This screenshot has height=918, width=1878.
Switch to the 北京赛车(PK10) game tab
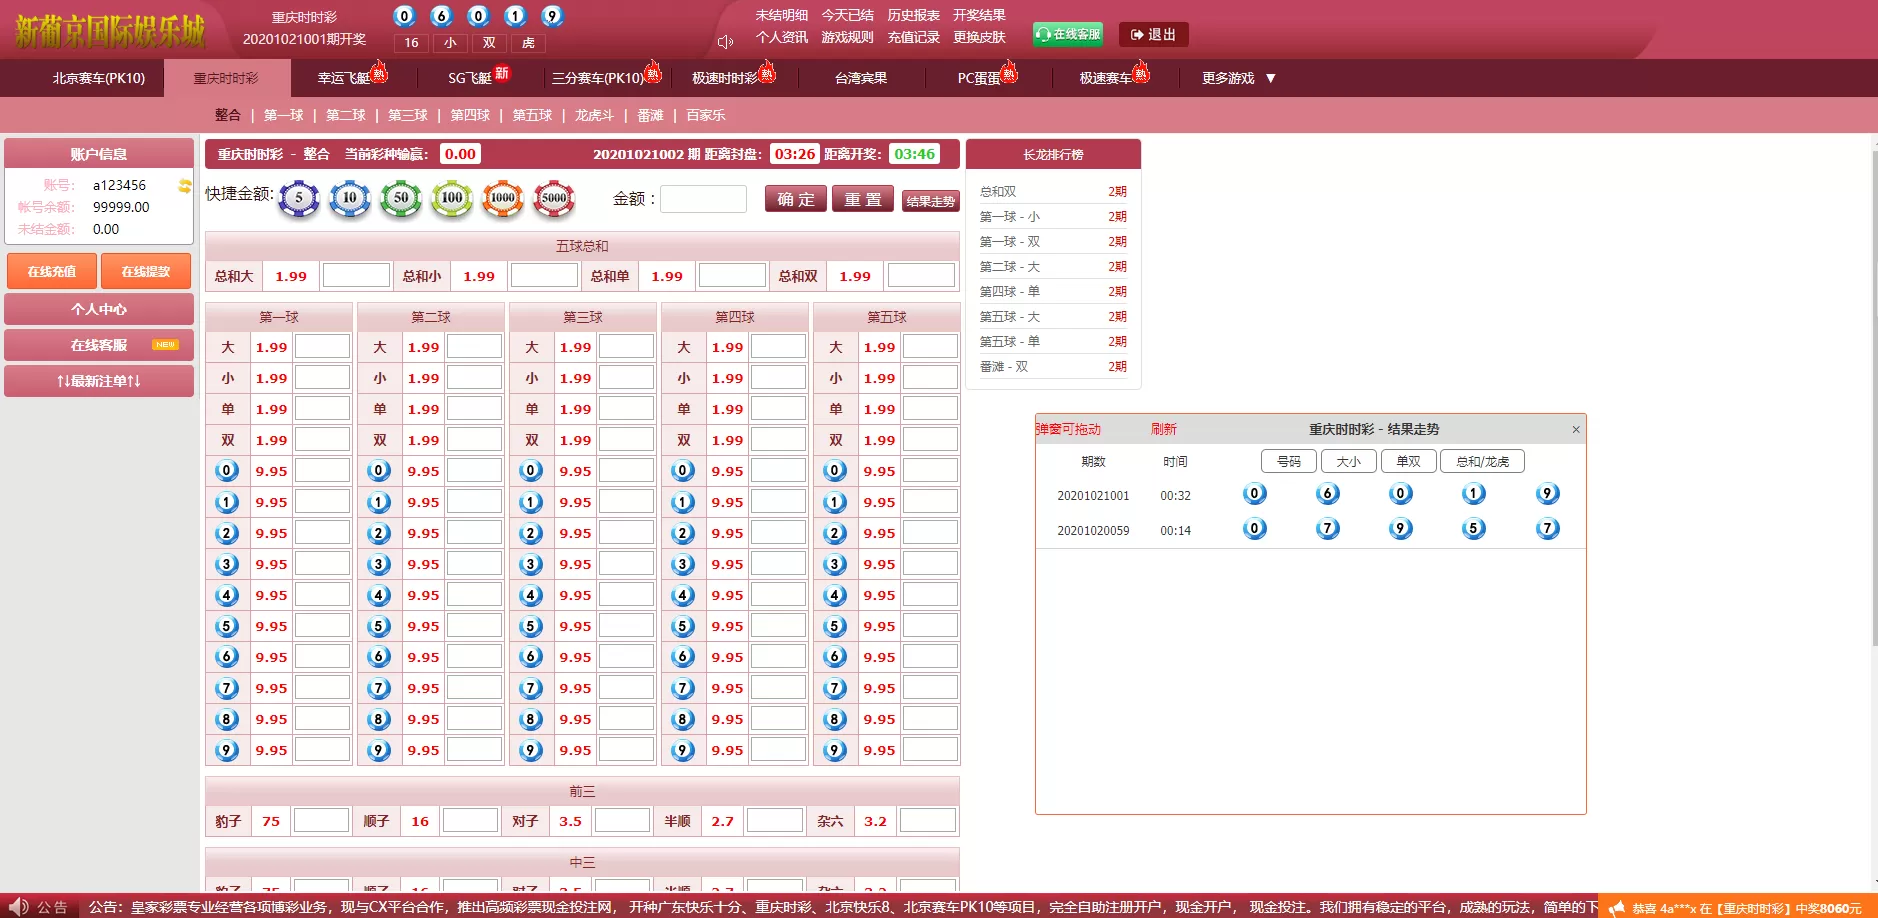97,77
